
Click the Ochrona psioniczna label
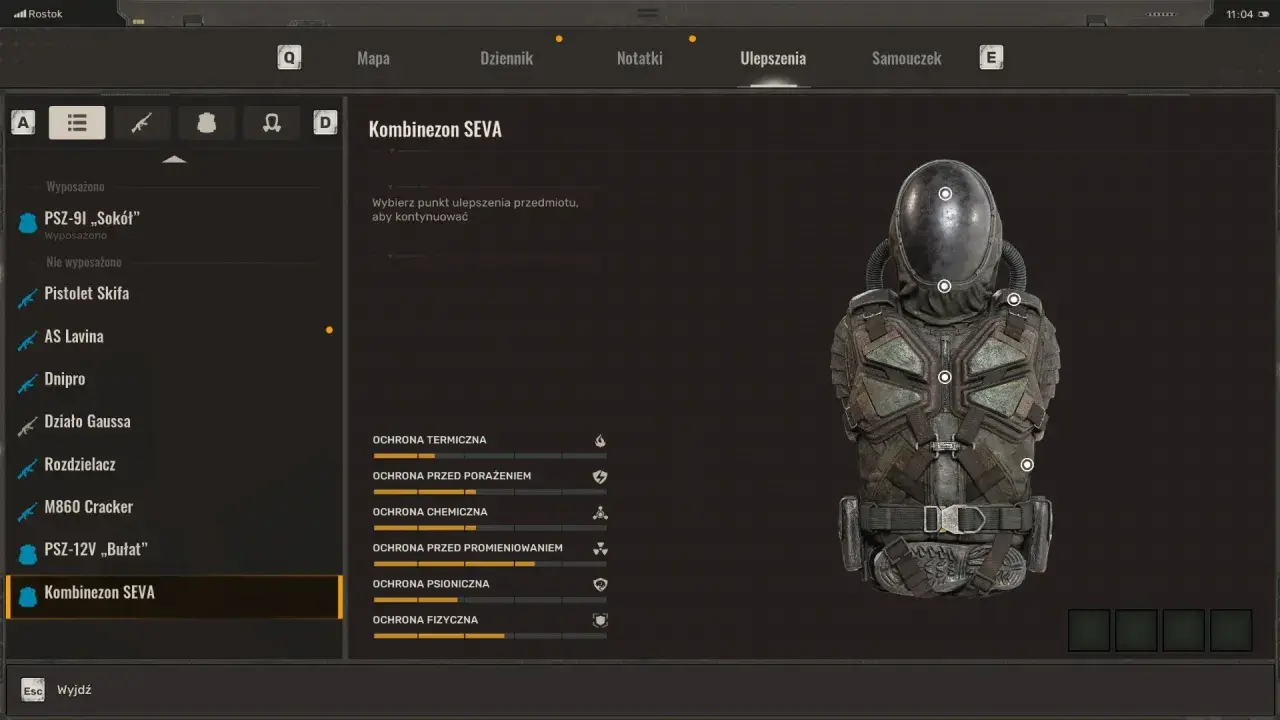coord(431,584)
